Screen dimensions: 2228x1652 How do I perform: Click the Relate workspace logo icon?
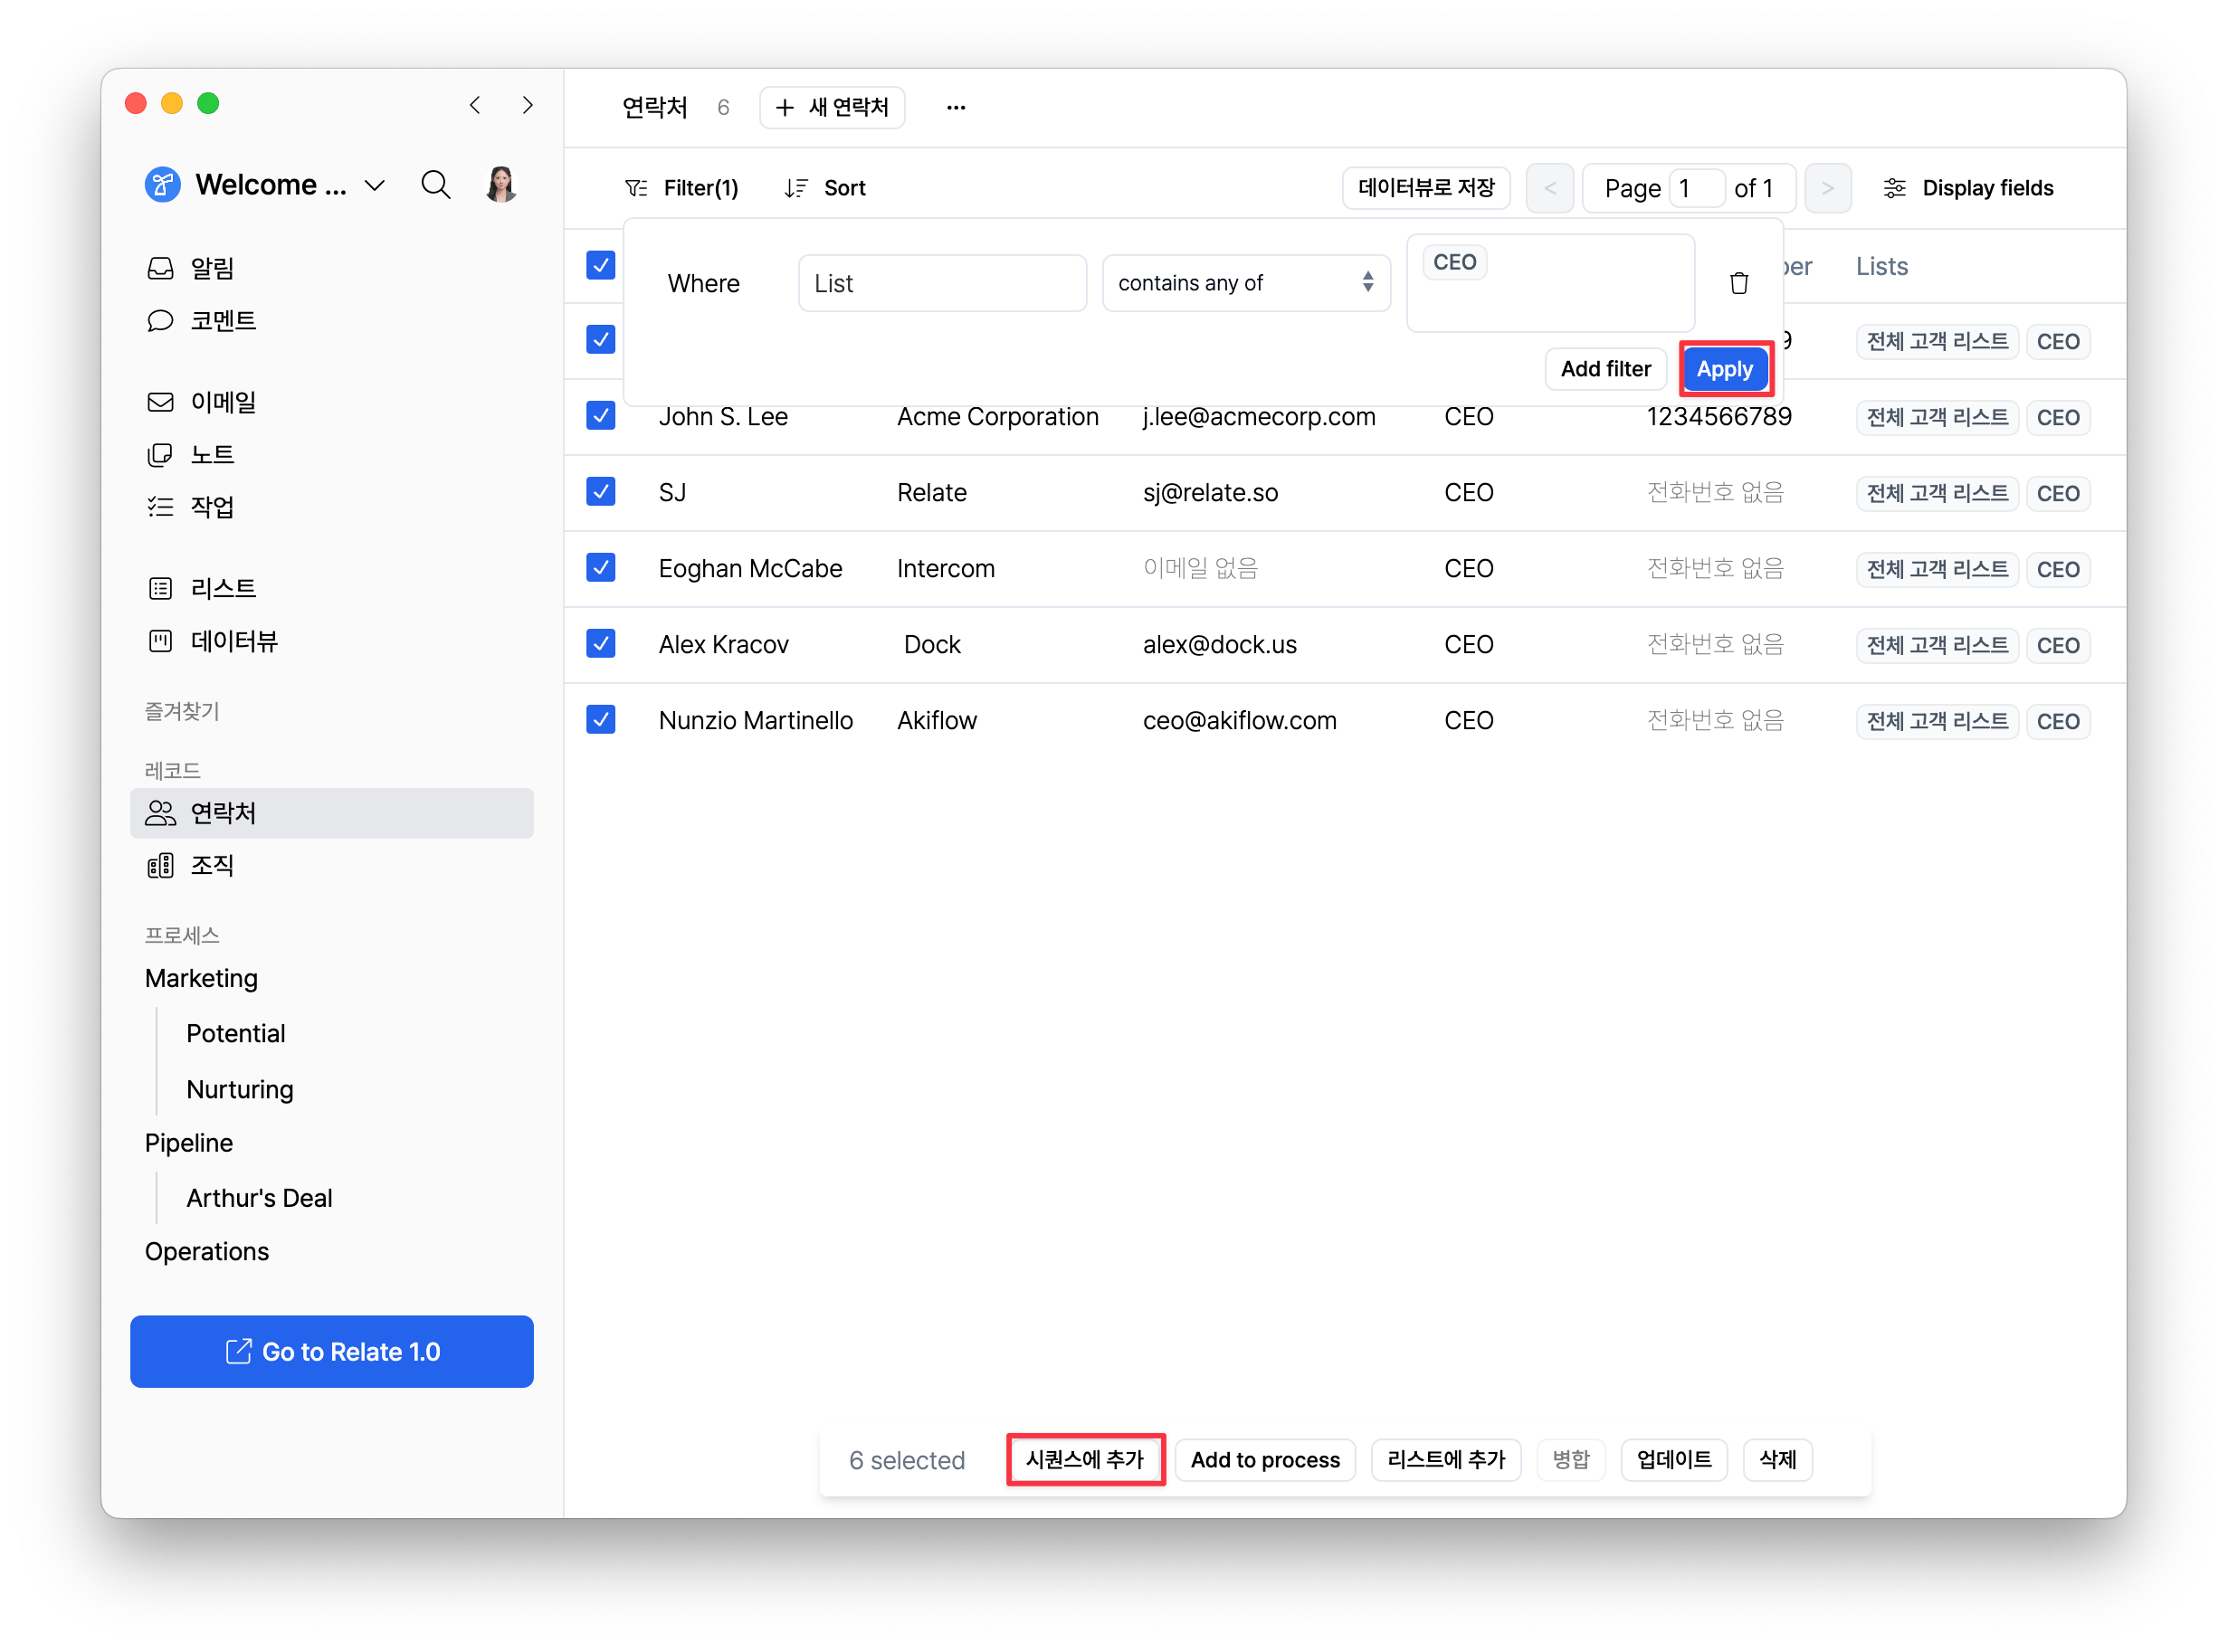[x=163, y=185]
